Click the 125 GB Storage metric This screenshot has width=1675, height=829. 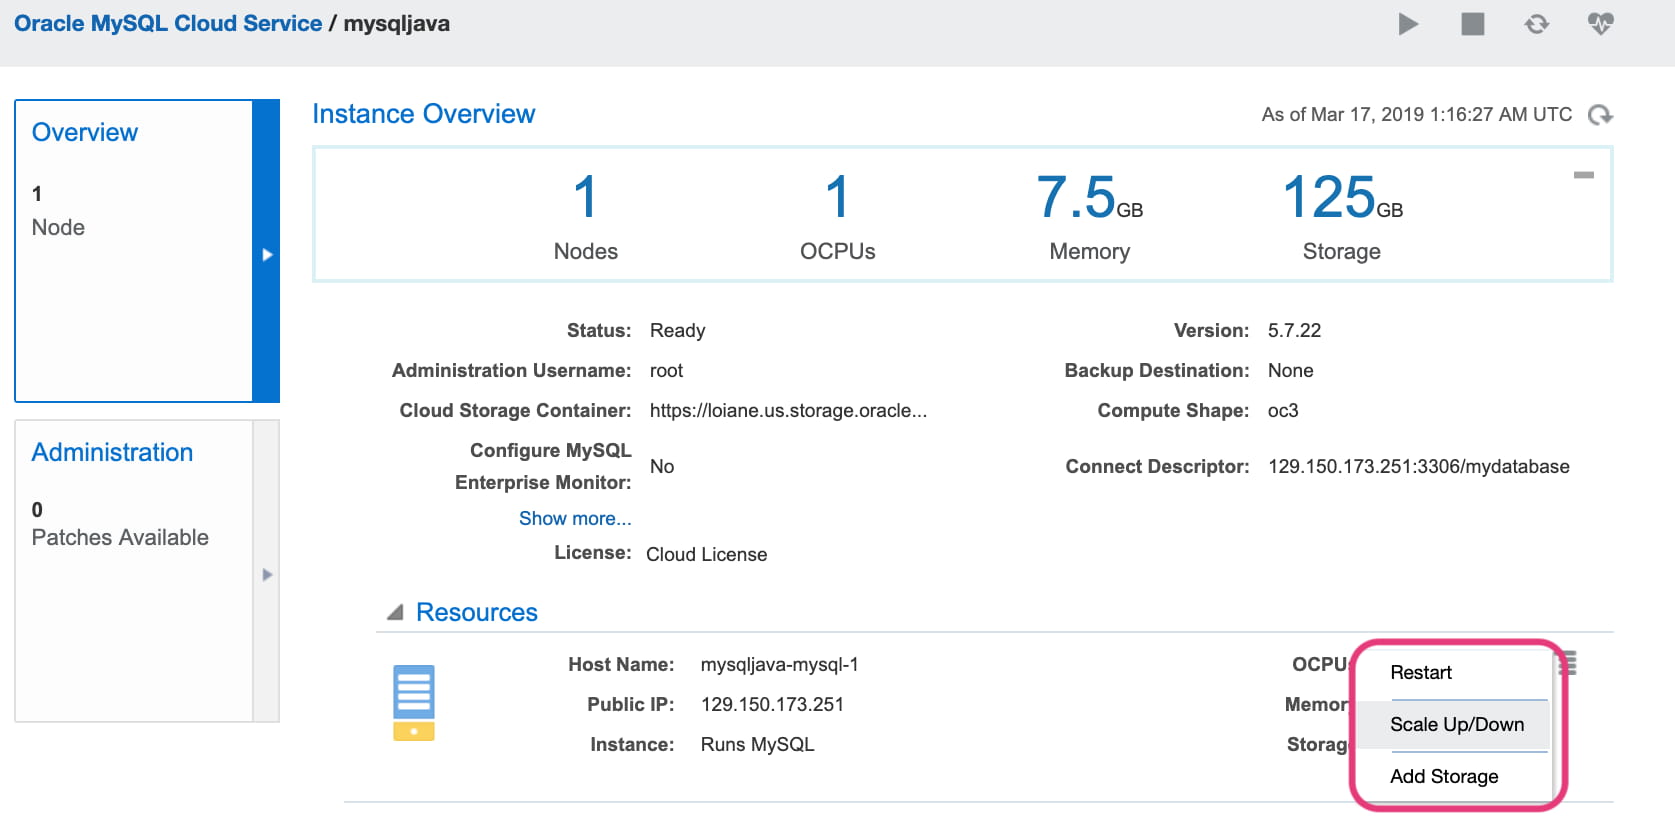[x=1342, y=217]
